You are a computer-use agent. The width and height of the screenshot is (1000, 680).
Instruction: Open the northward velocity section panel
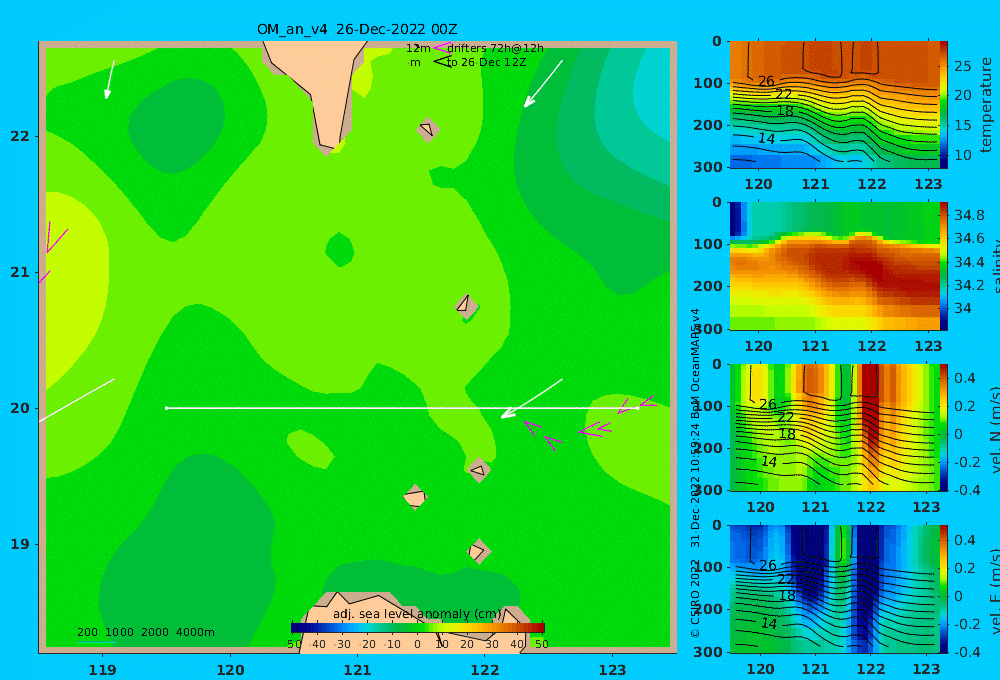coord(835,427)
